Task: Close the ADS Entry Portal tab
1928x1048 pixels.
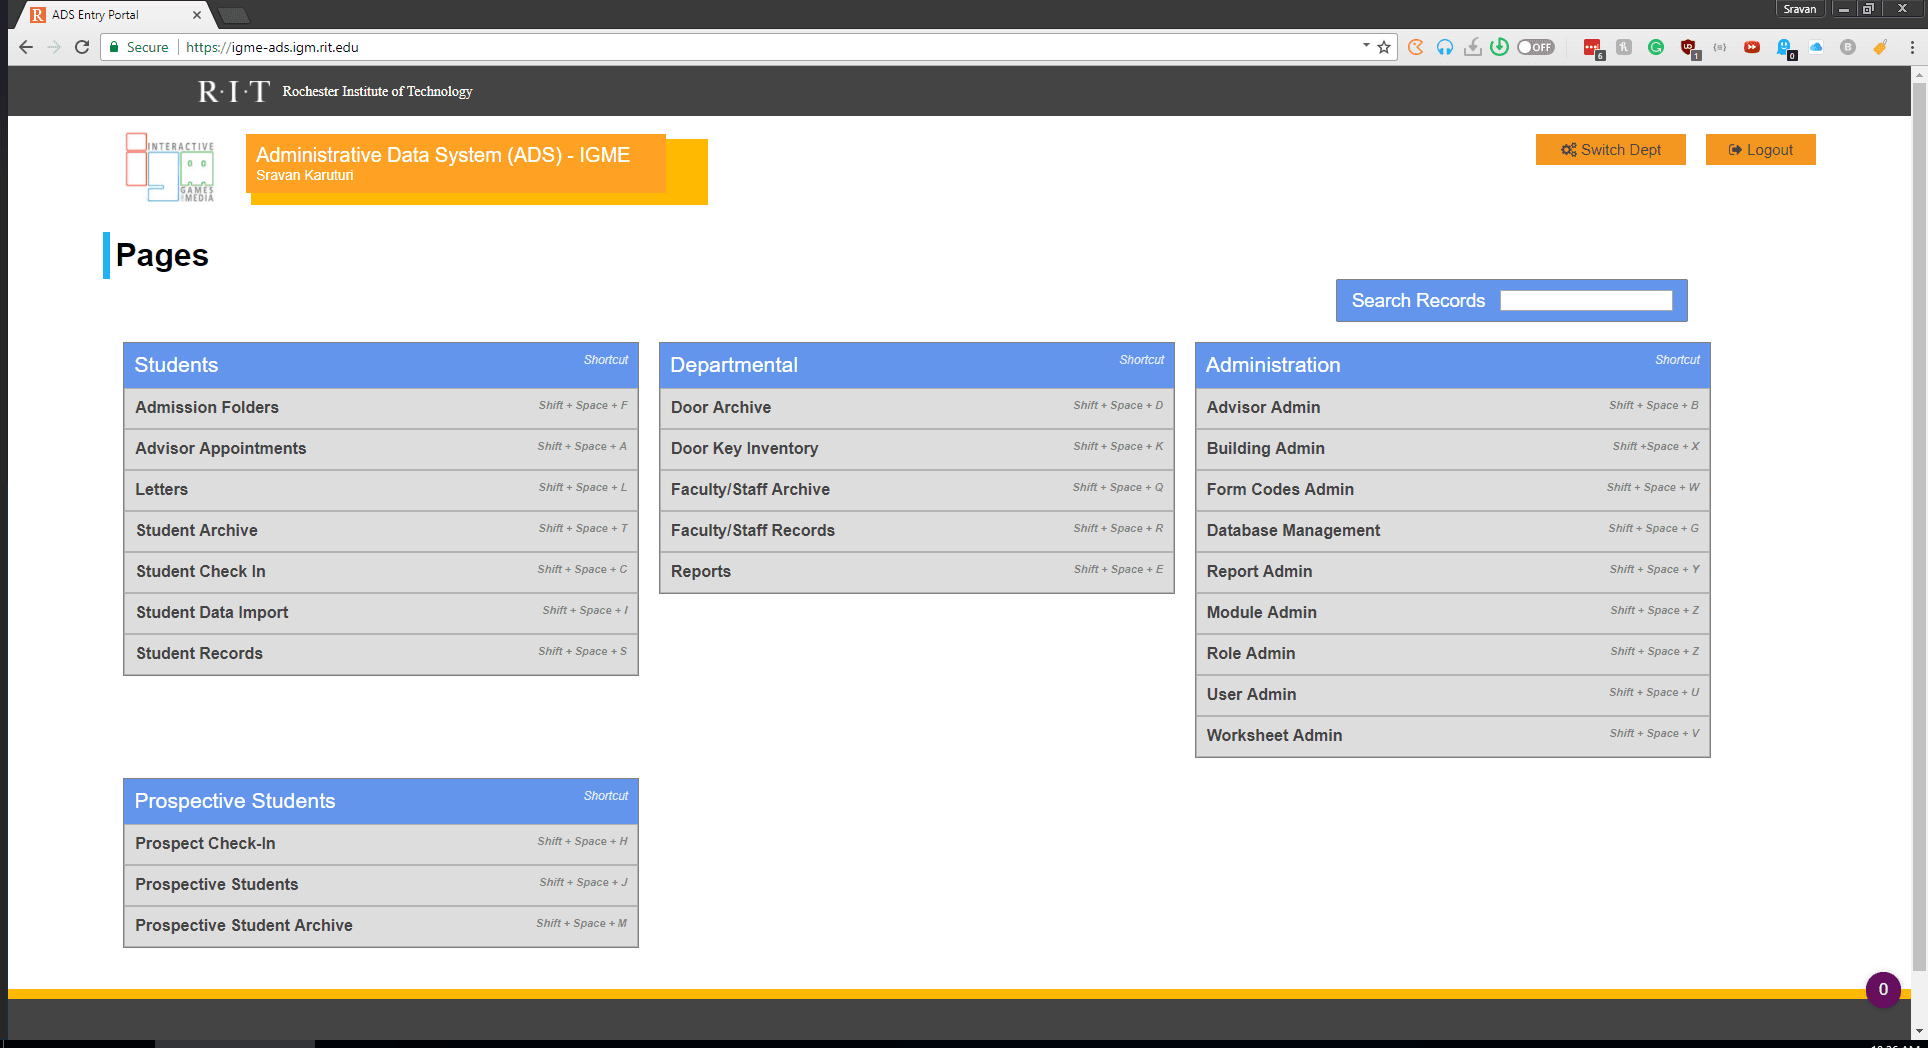Action: tap(197, 15)
